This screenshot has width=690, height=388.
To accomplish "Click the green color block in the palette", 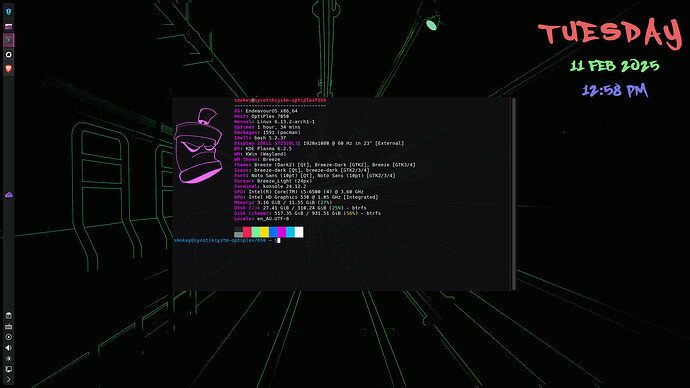I will (256, 232).
